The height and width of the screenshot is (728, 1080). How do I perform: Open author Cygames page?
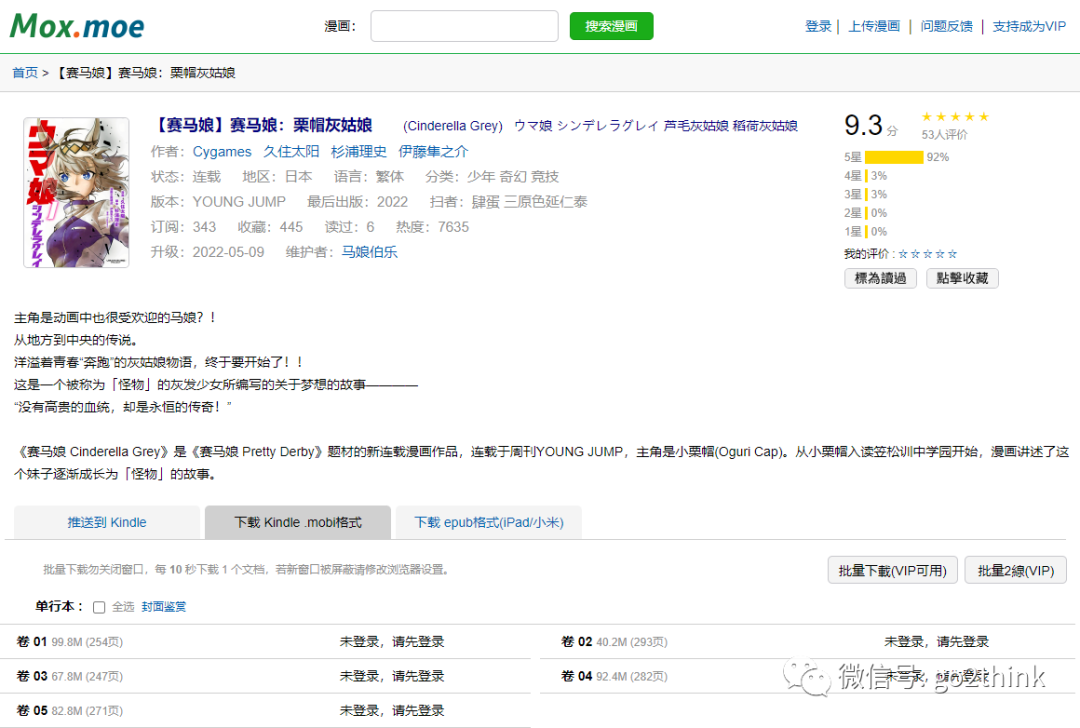(222, 152)
